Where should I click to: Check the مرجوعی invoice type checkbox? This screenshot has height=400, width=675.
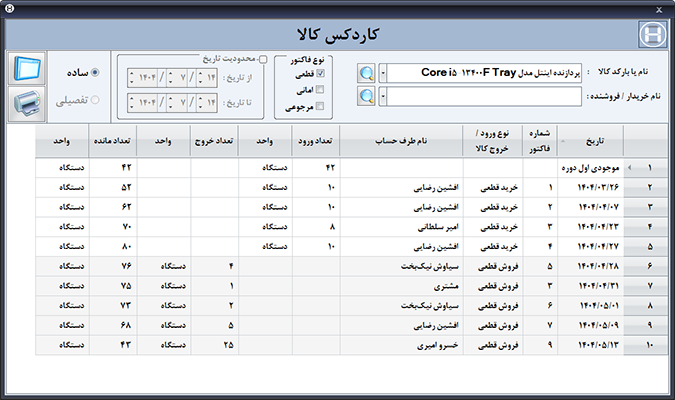tap(320, 106)
